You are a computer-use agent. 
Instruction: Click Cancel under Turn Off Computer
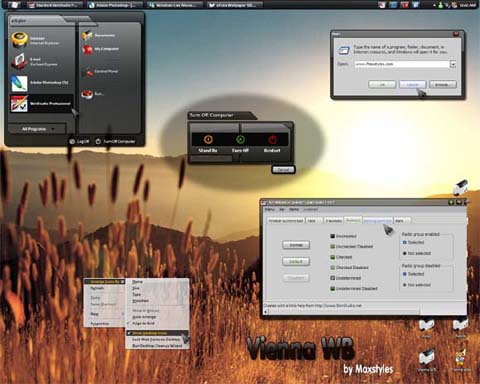(283, 170)
